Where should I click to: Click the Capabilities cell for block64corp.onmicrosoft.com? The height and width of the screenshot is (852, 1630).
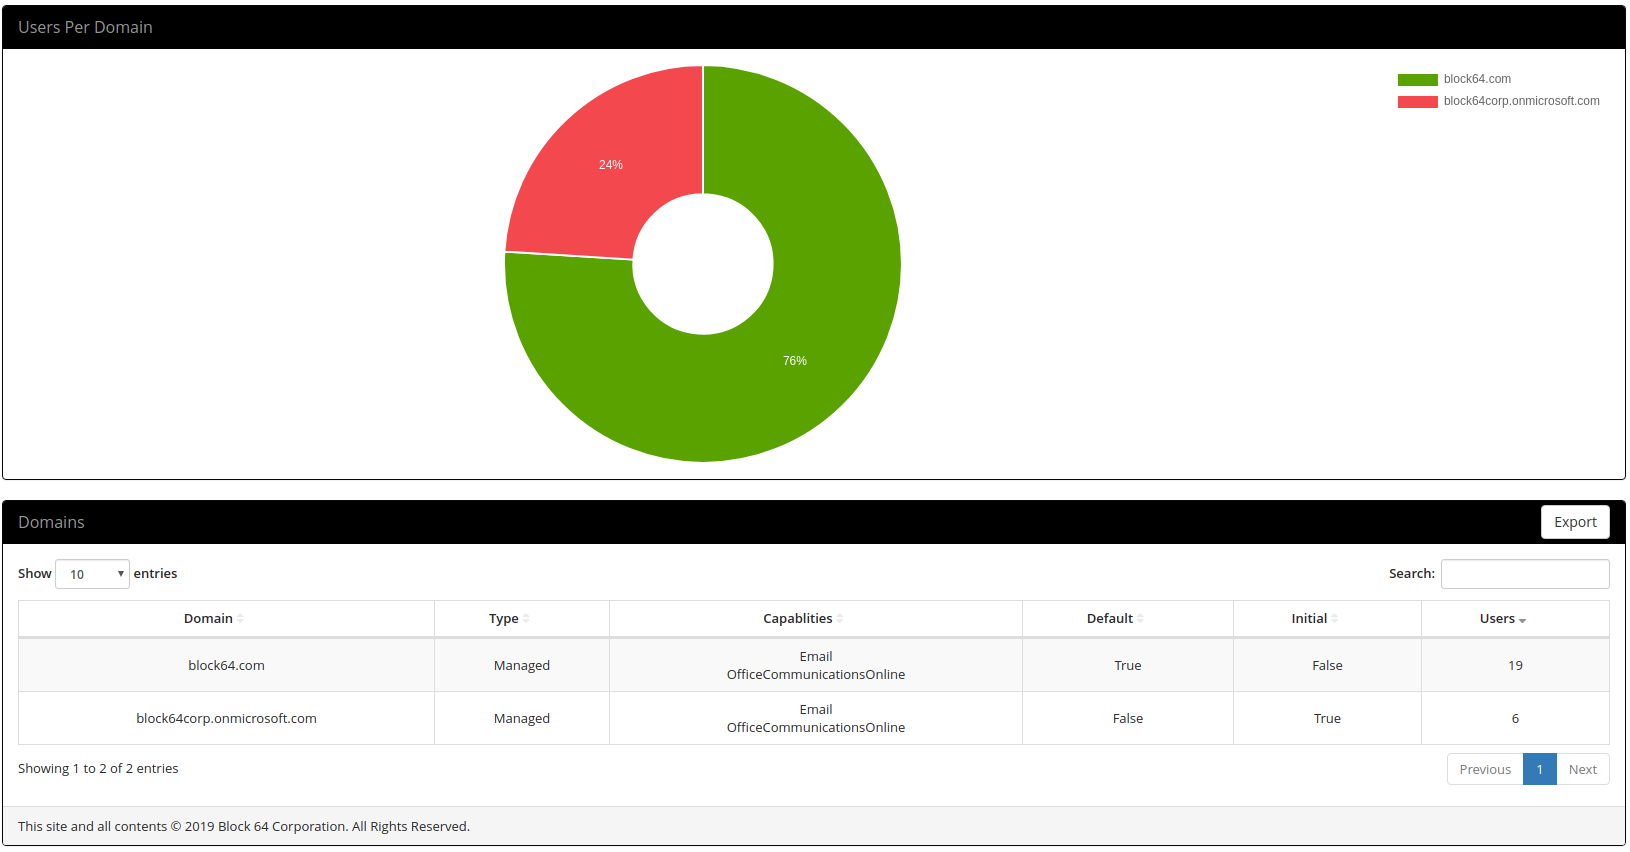pyautogui.click(x=816, y=718)
